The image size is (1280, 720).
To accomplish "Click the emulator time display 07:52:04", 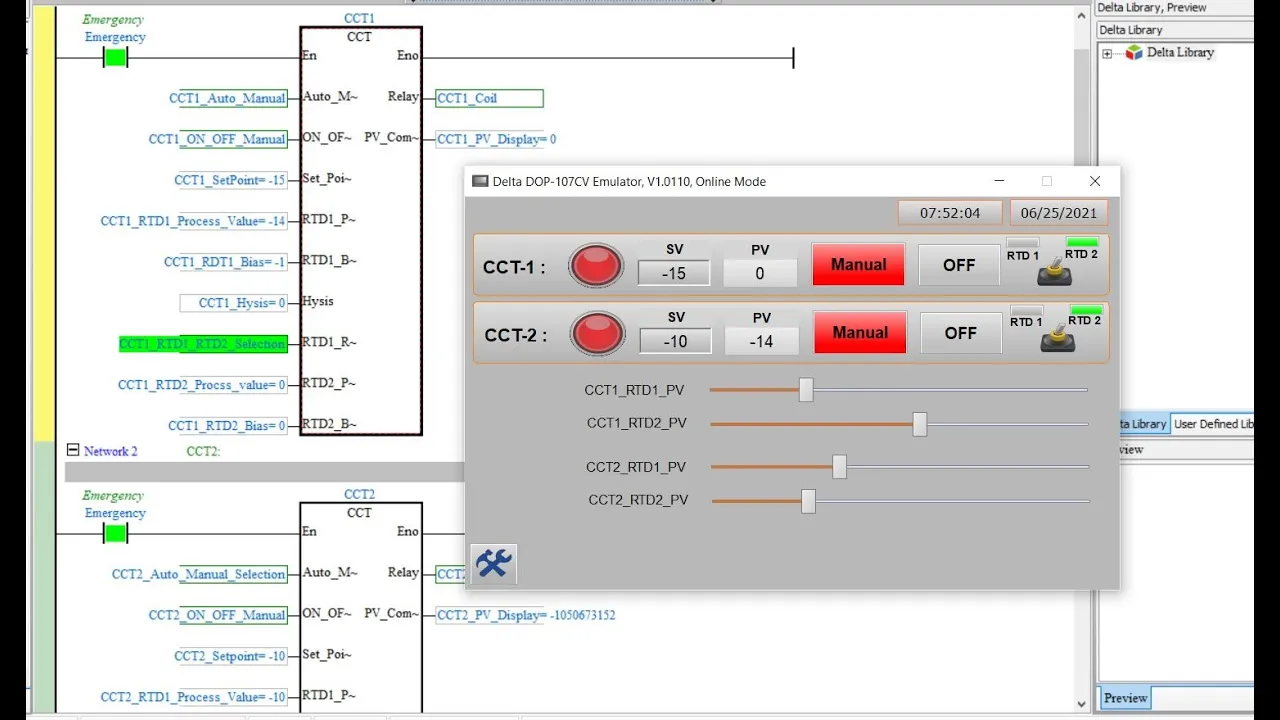I will click(x=950, y=213).
